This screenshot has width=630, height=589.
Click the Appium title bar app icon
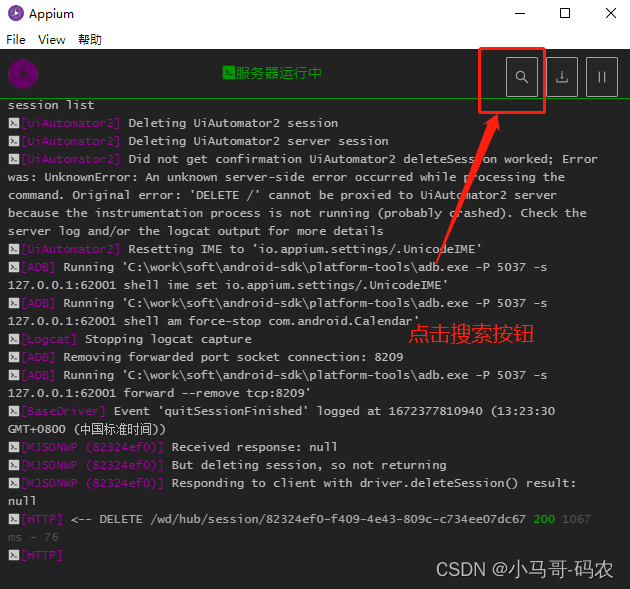pos(16,13)
